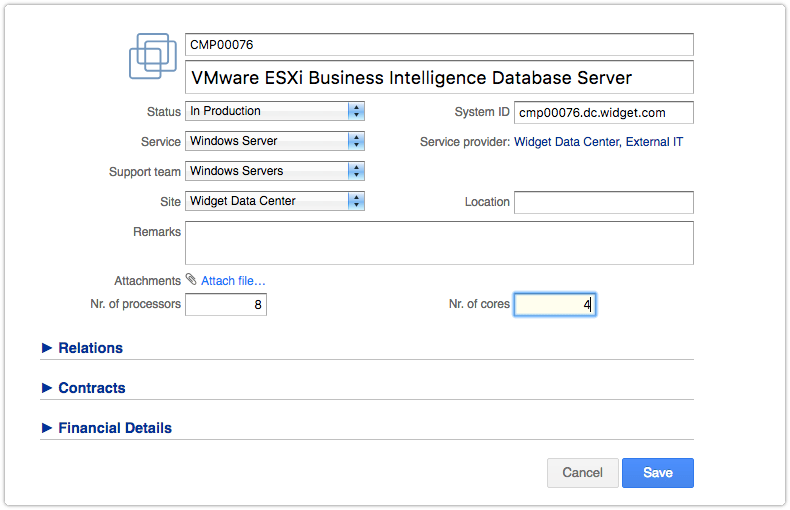This screenshot has height=510, width=790.
Task: Click the Nr. of processors field
Action: 226,305
